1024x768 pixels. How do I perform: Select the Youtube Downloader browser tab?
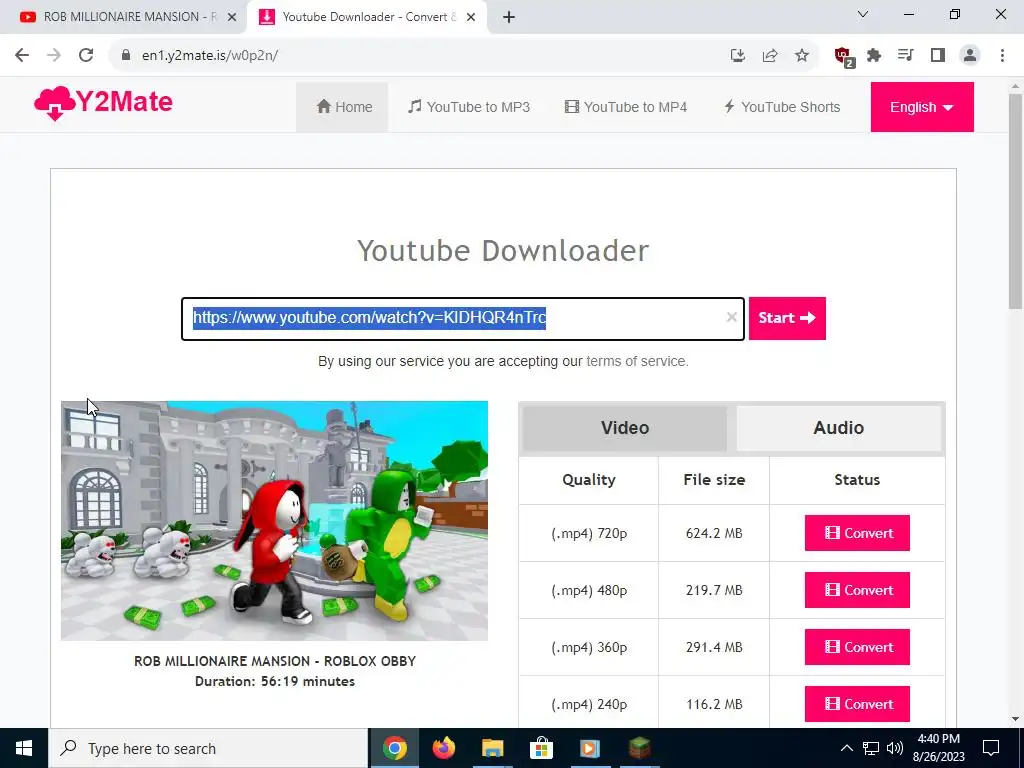click(x=366, y=17)
